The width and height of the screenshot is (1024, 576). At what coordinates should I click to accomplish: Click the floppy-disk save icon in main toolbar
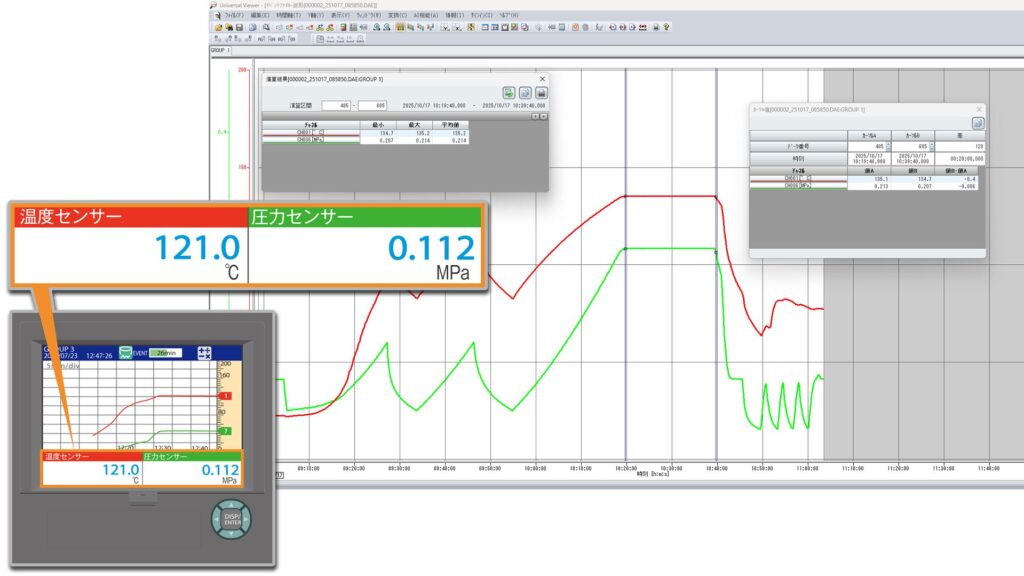[240, 27]
